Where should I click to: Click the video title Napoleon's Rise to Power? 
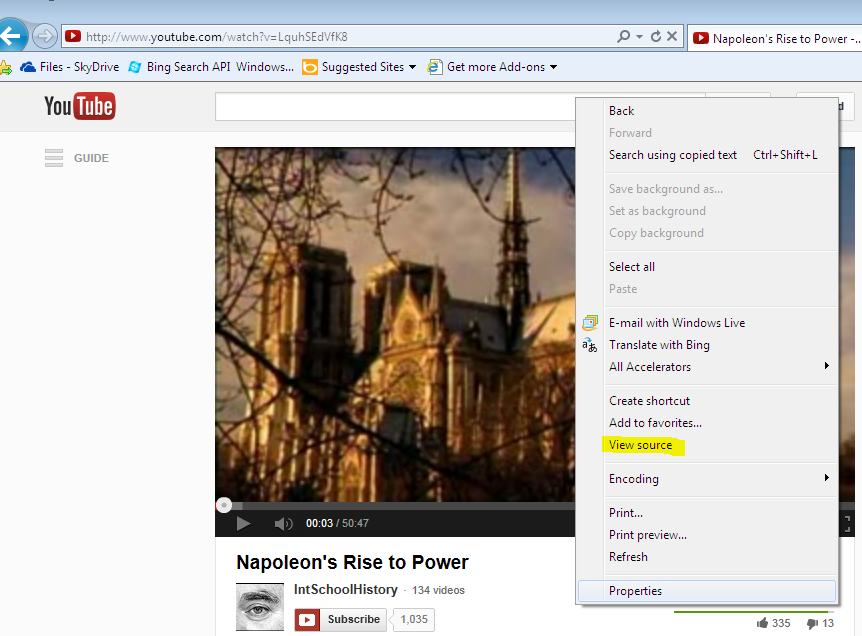pos(352,563)
